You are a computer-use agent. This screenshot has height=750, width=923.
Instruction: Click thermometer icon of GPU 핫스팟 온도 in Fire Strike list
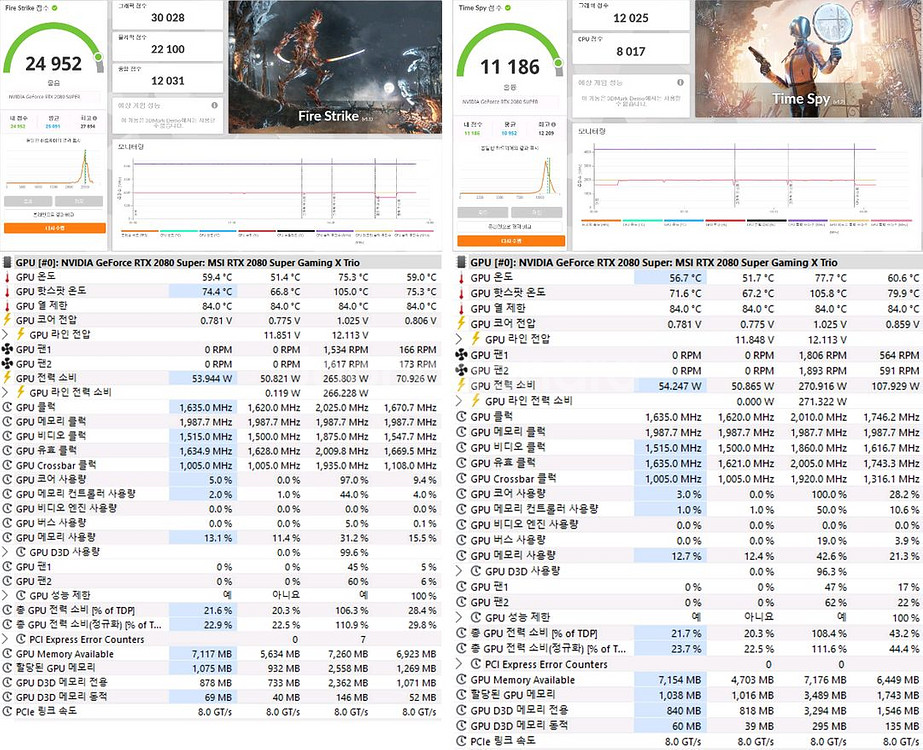[x=7, y=291]
